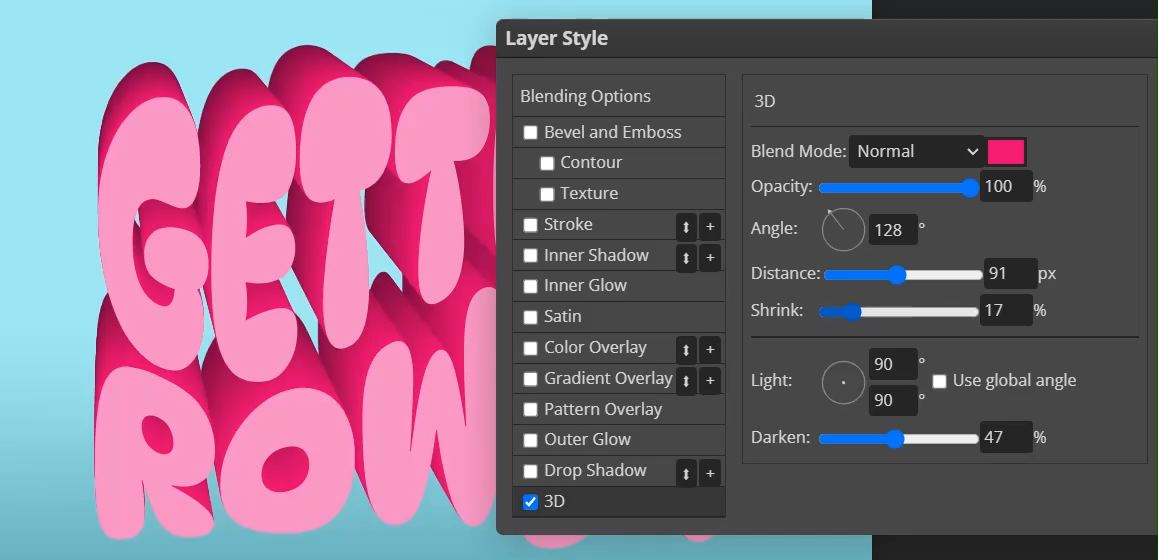The image size is (1158, 560).
Task: Select the Bevel and Emboss style row
Action: pos(619,132)
